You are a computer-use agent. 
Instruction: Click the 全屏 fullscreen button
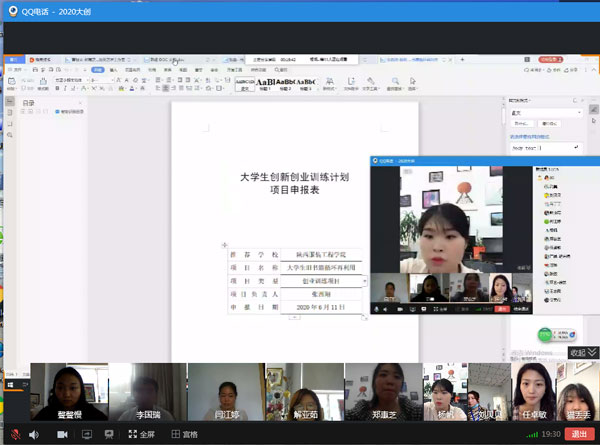140,435
